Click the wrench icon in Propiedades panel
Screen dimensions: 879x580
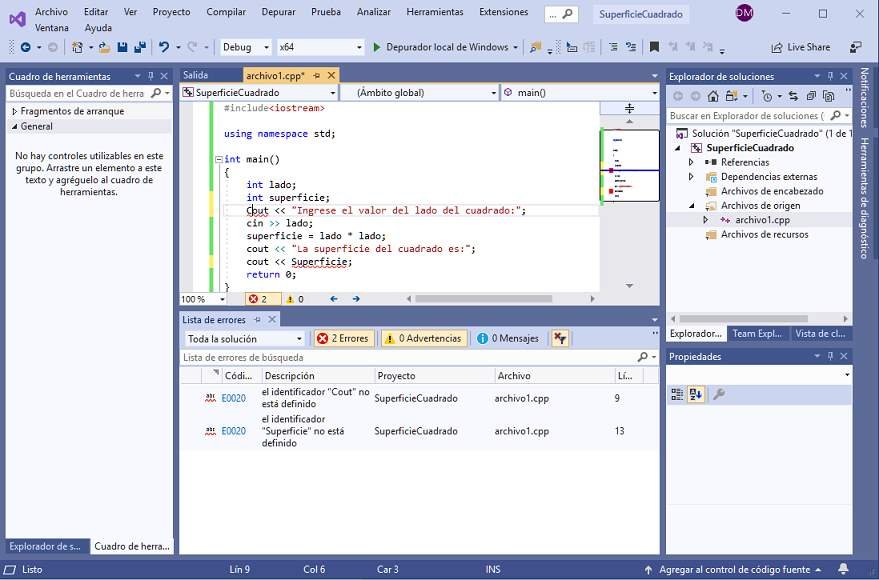(x=718, y=394)
